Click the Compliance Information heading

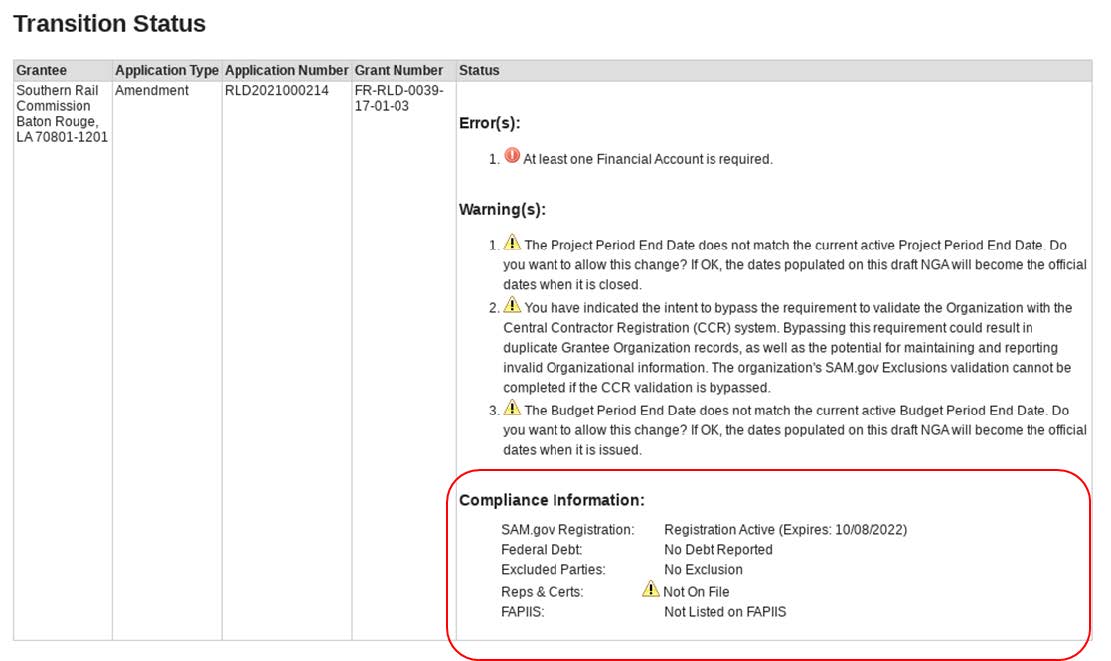[551, 500]
